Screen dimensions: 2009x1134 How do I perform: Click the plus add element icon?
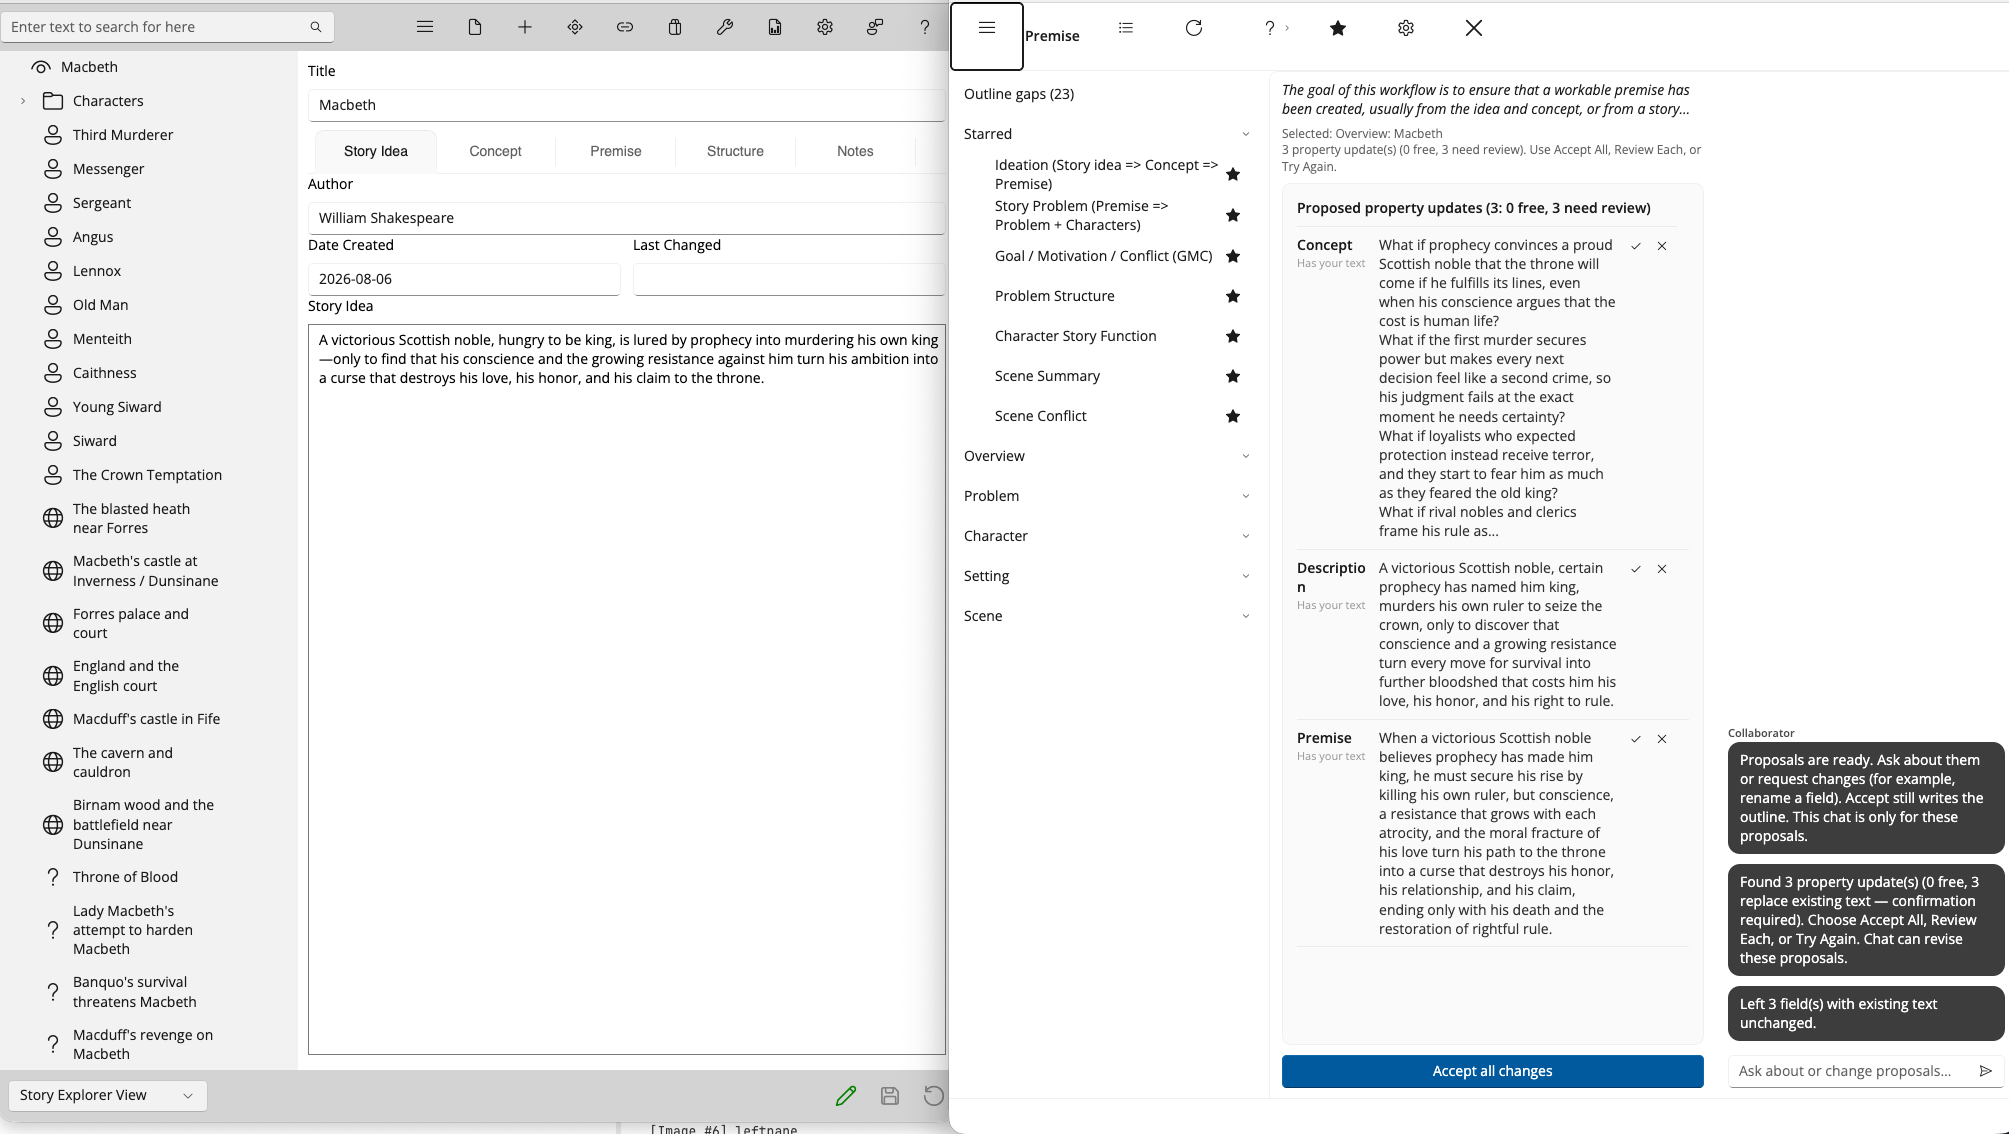[x=525, y=27]
